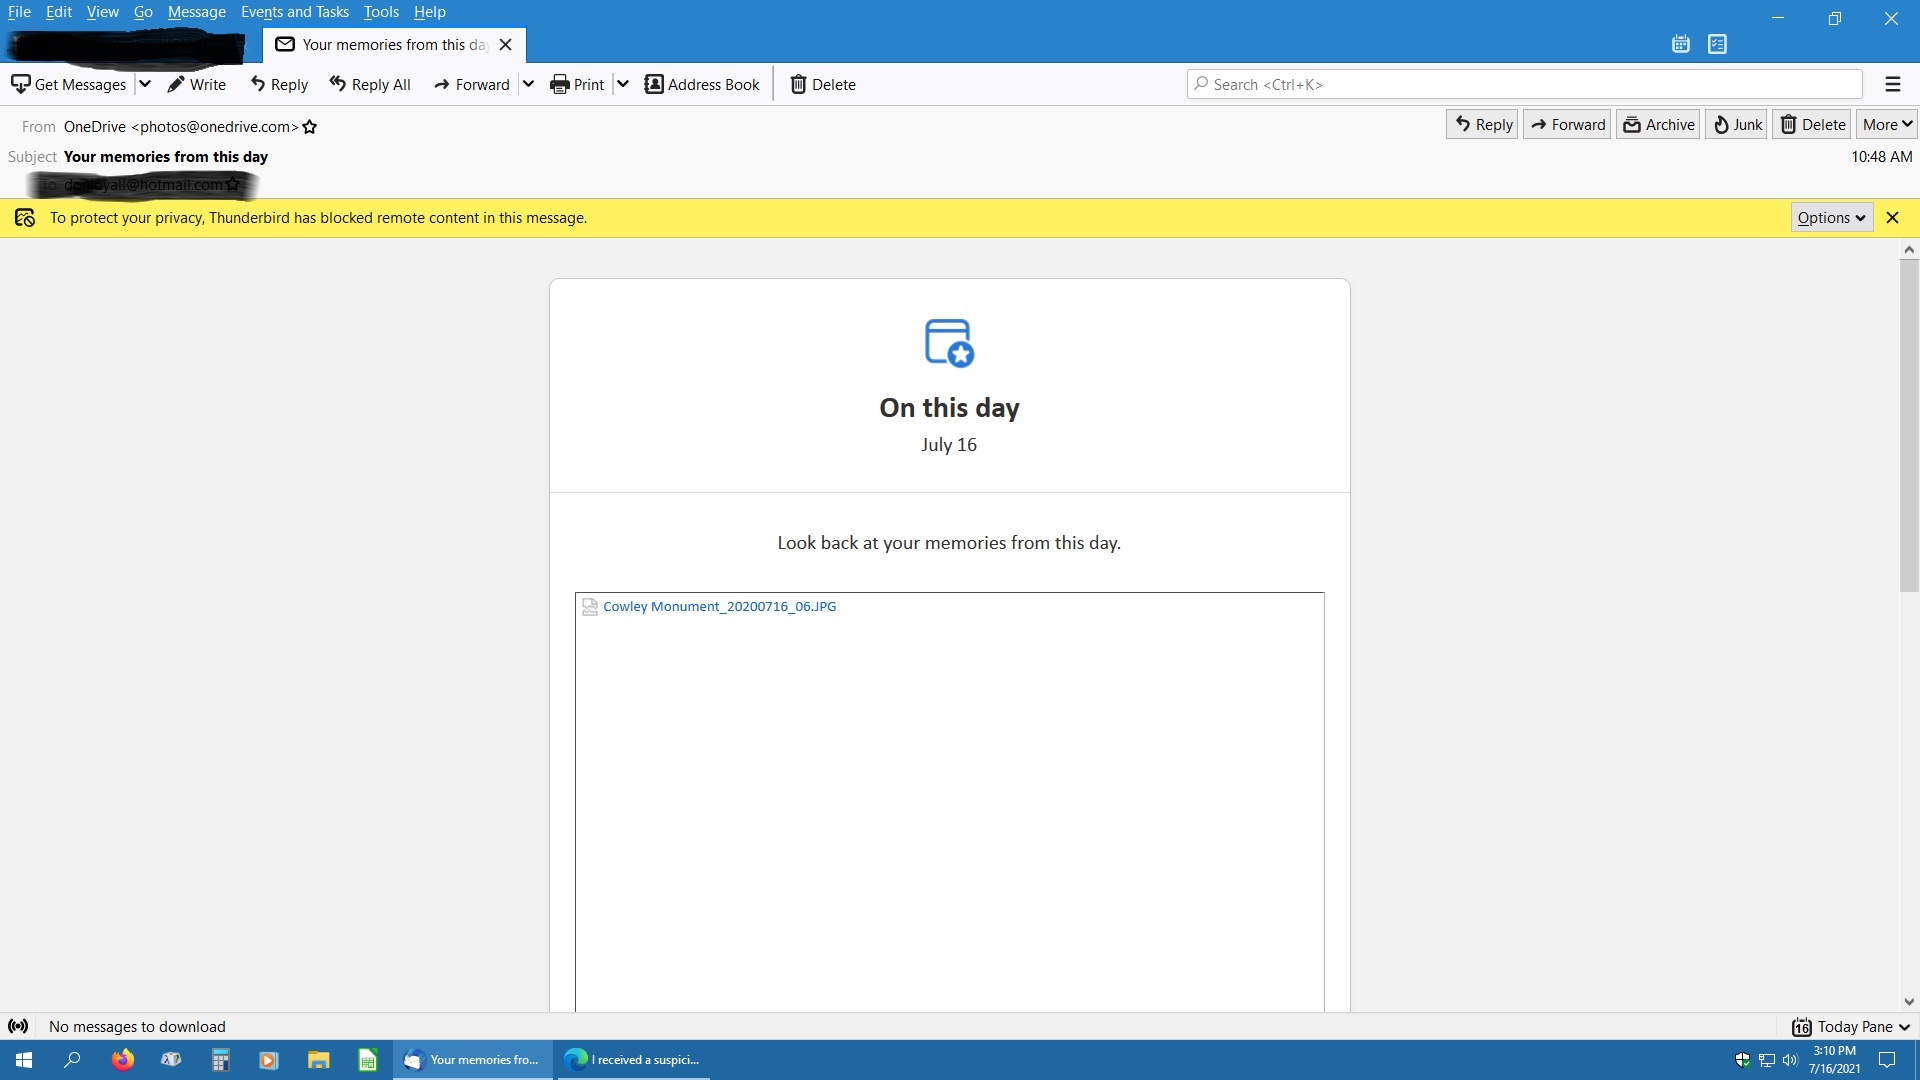
Task: Click the message search field
Action: (x=1525, y=84)
